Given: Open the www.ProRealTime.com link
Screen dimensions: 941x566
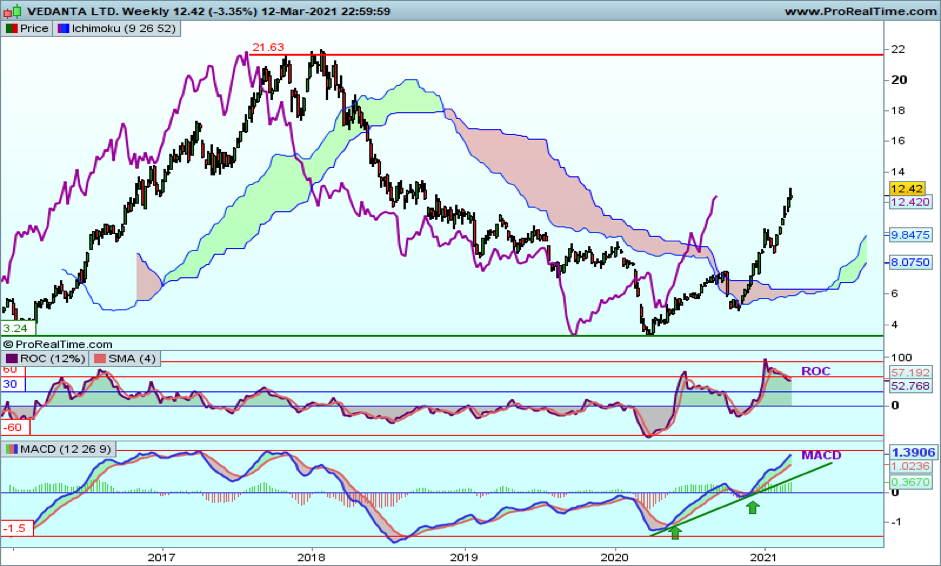Looking at the screenshot, I should click(861, 11).
